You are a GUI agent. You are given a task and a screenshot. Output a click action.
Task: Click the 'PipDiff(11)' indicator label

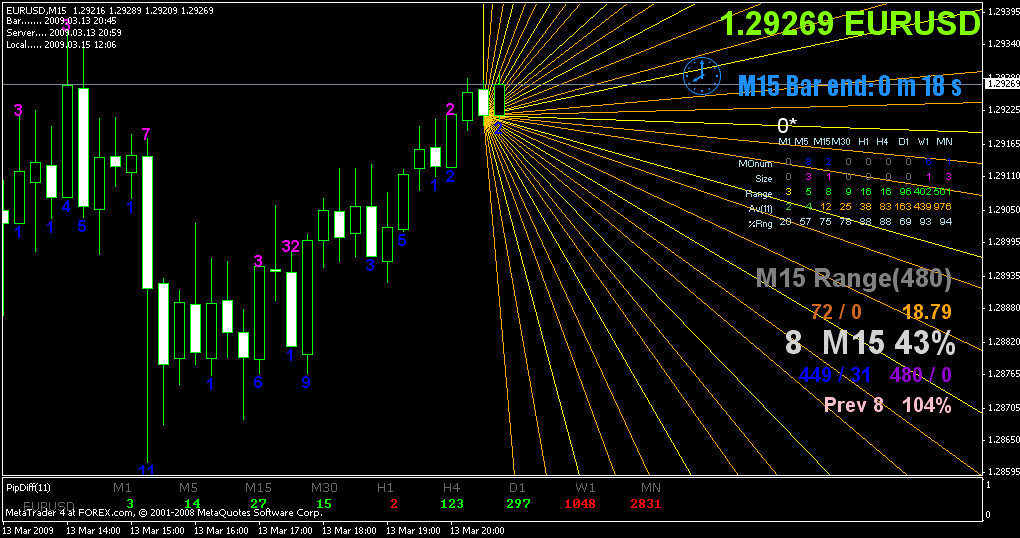pyautogui.click(x=28, y=487)
